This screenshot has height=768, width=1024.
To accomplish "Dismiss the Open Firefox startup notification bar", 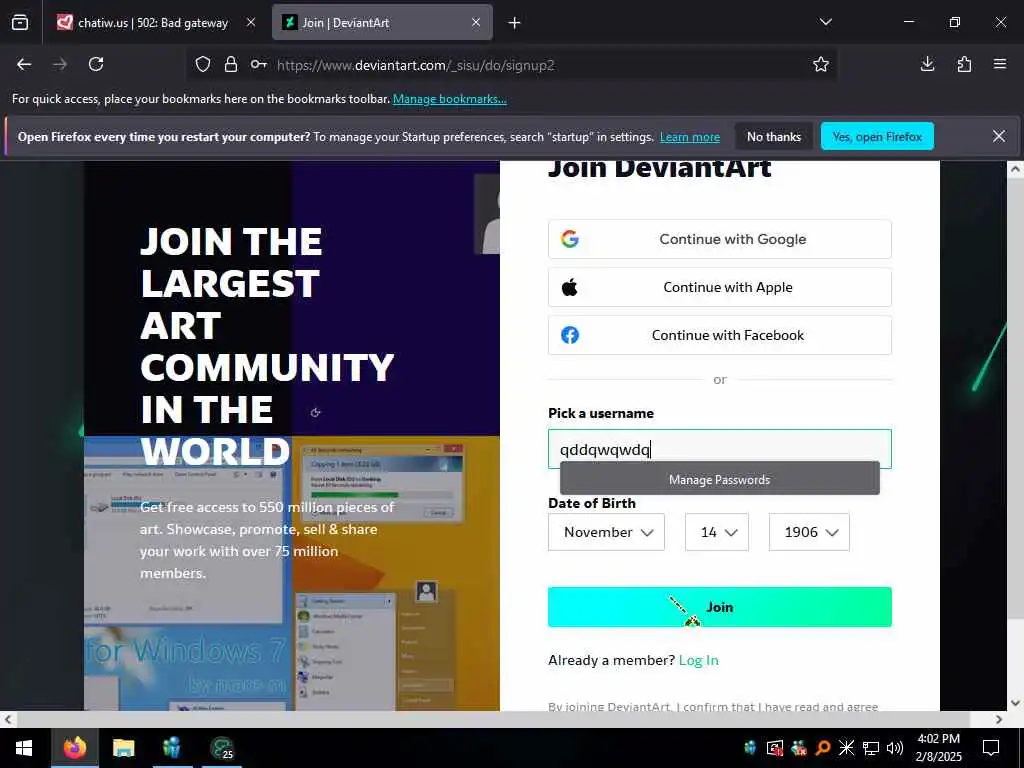I will [999, 136].
